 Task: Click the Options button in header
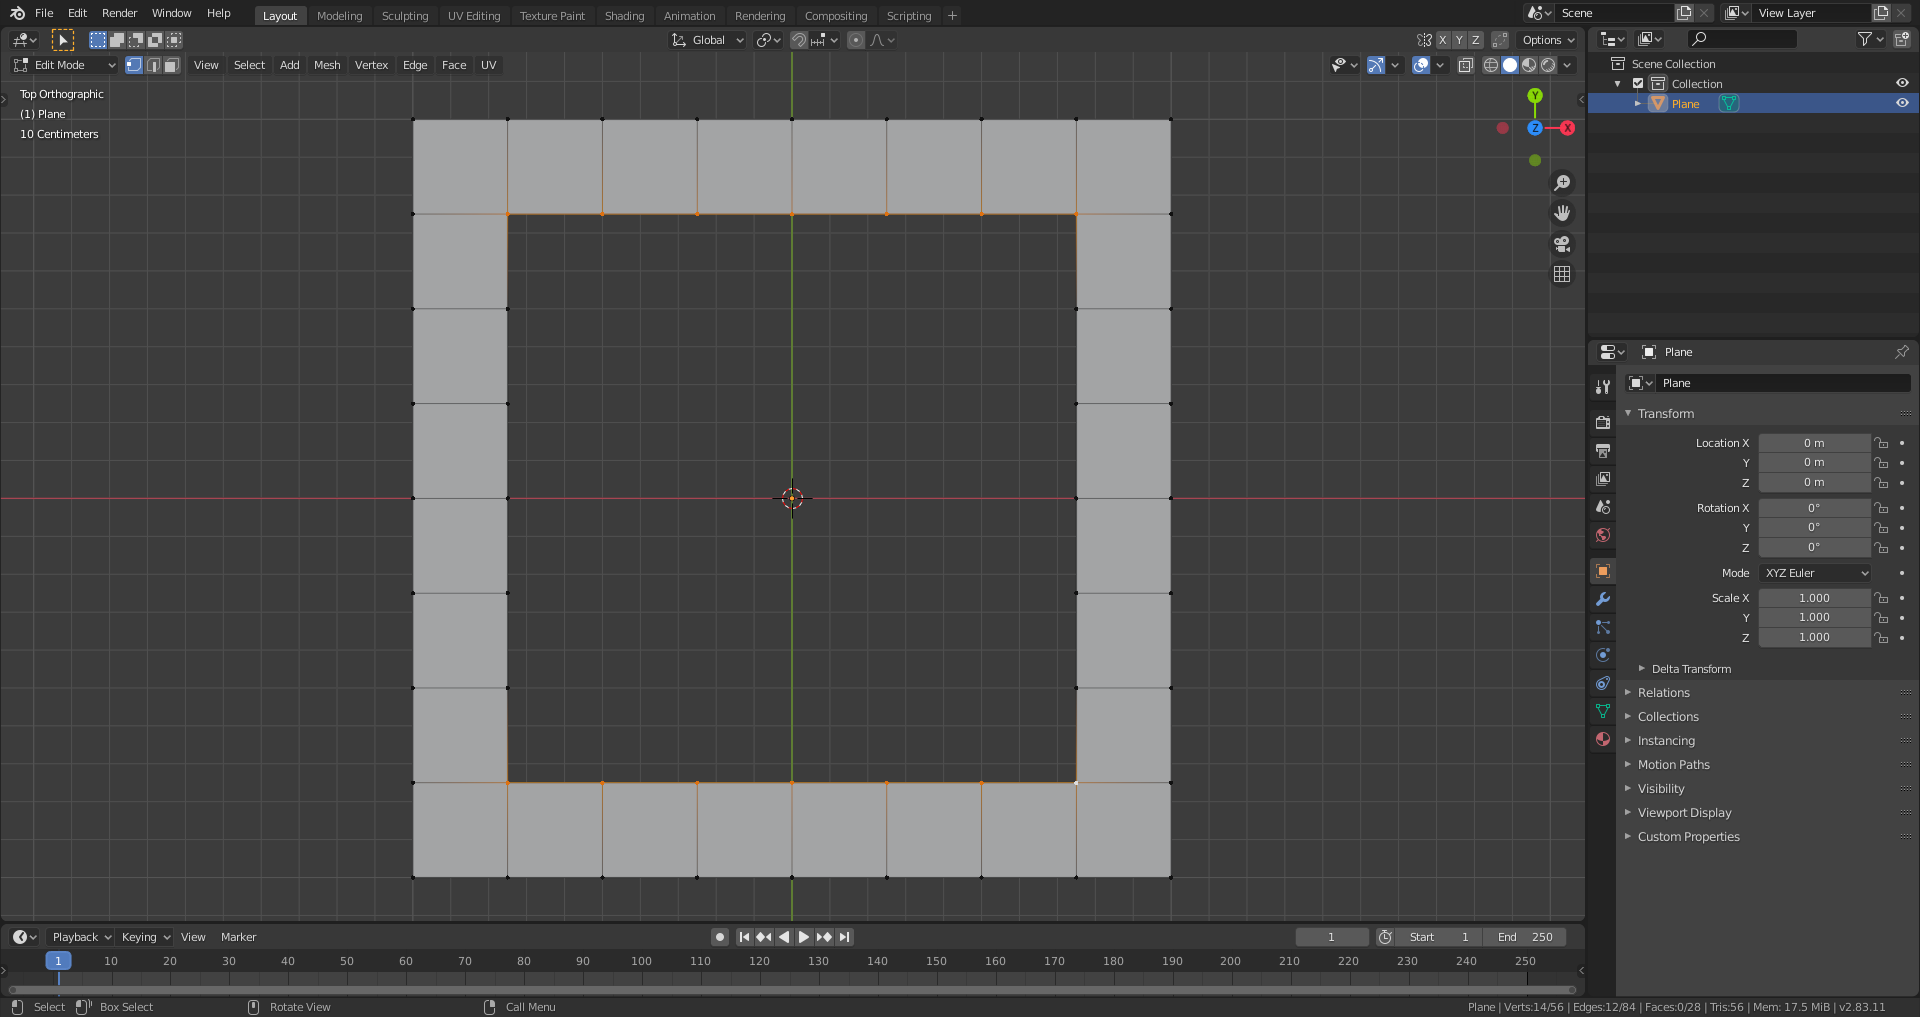[x=1547, y=40]
